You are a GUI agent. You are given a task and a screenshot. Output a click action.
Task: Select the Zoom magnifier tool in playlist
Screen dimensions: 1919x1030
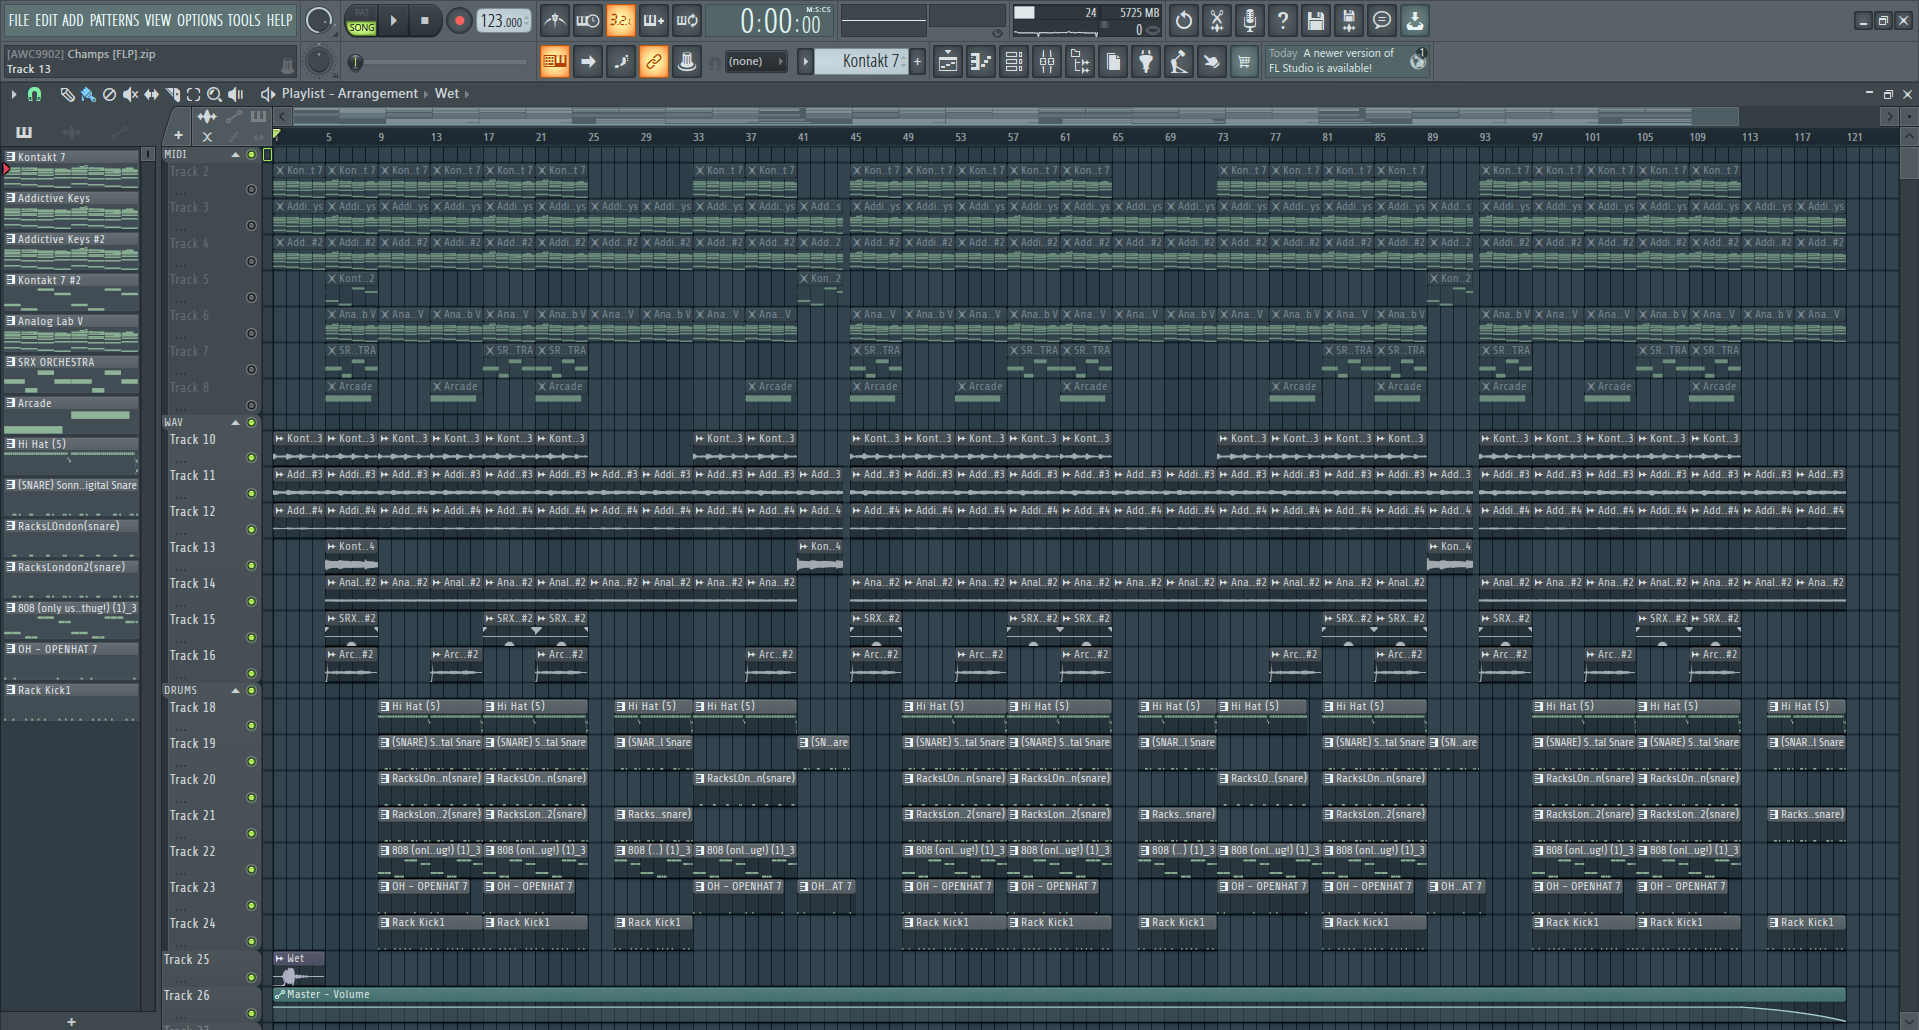[214, 94]
